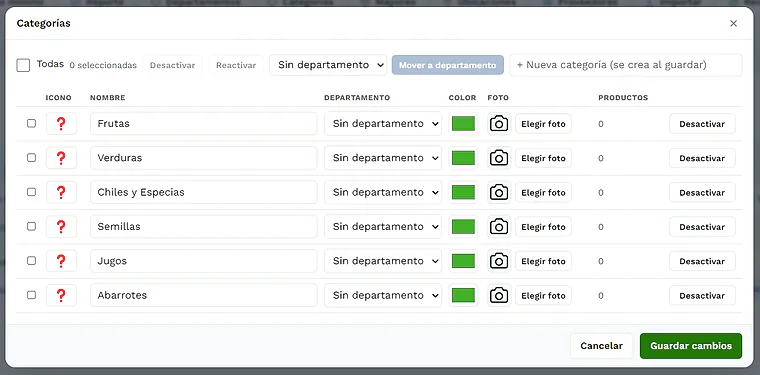Open icon picker for Frutas category
Image resolution: width=760 pixels, height=375 pixels.
pyautogui.click(x=61, y=124)
